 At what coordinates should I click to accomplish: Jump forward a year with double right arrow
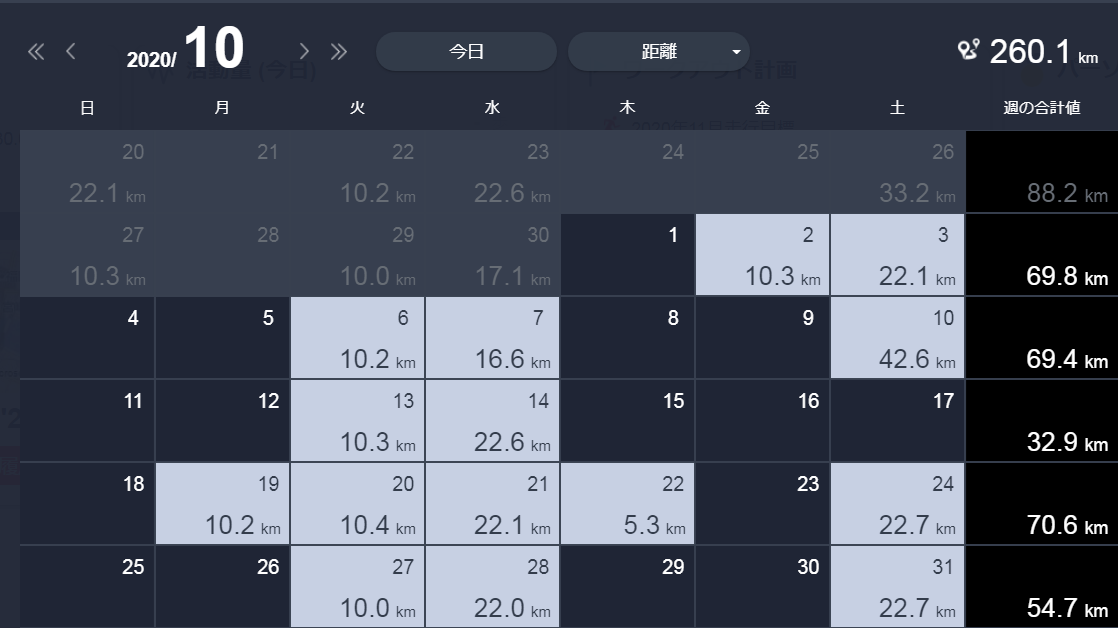coord(339,52)
